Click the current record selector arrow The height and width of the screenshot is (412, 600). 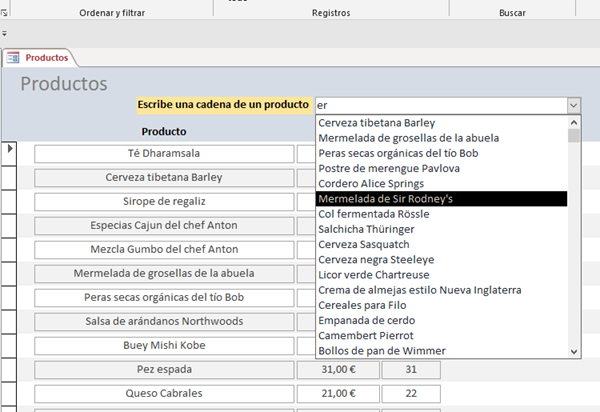tap(10, 149)
